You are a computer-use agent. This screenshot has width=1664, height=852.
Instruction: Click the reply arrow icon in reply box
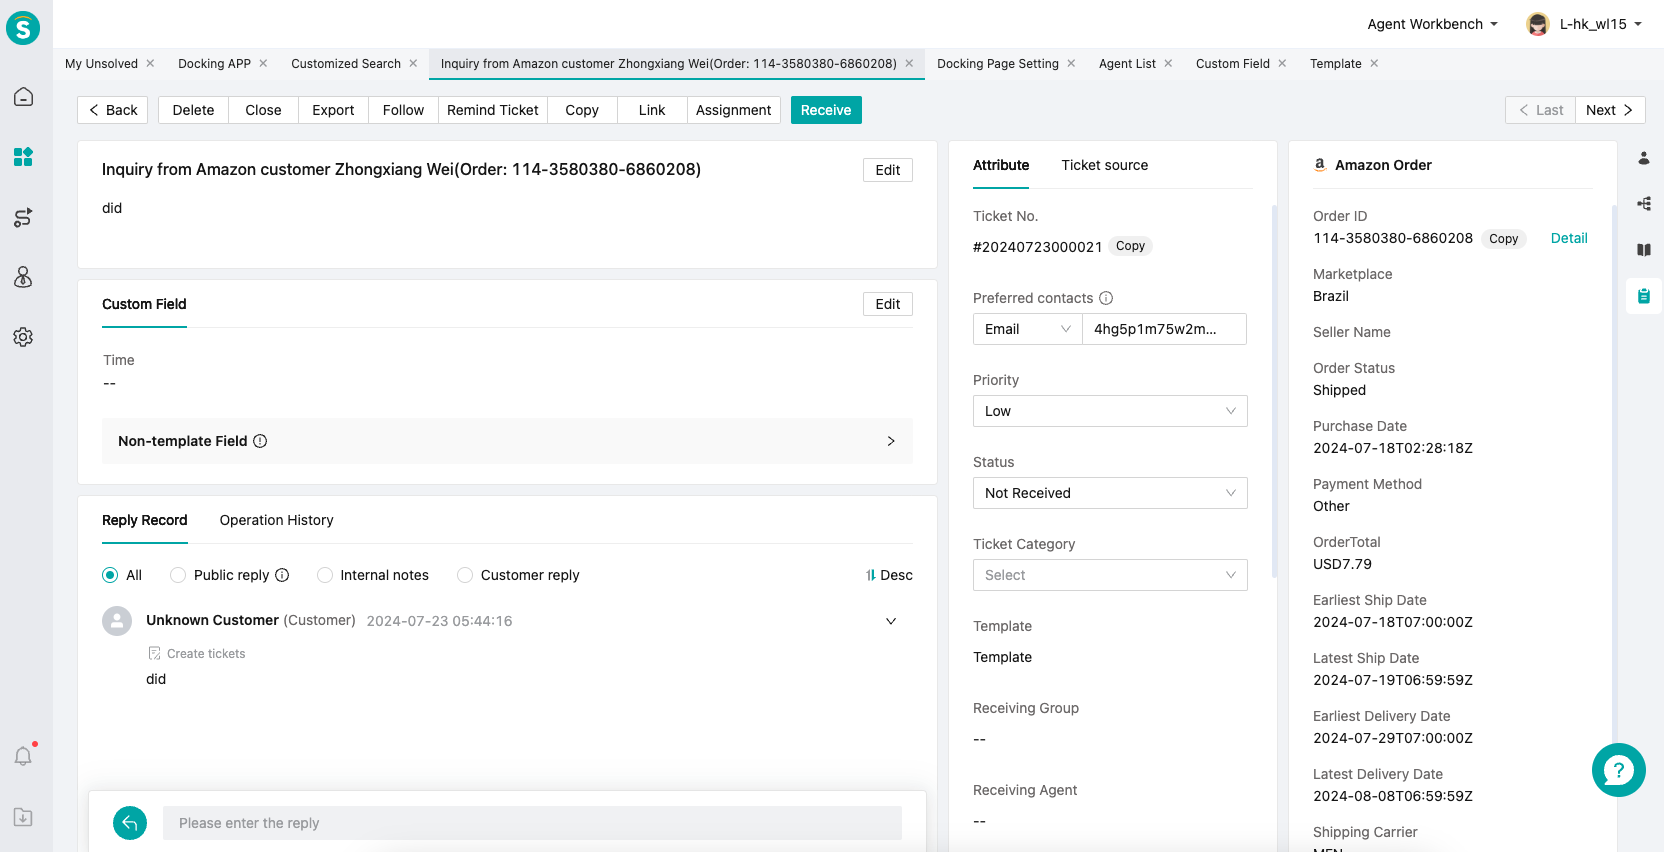pyautogui.click(x=130, y=823)
